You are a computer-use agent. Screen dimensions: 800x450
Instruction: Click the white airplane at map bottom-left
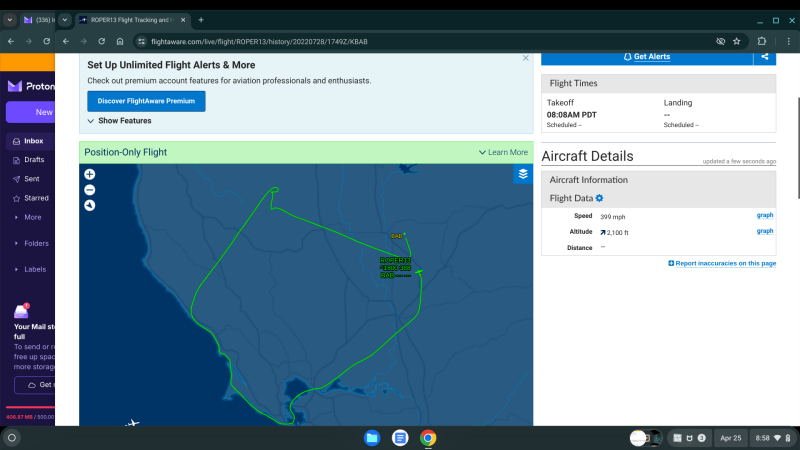133,422
